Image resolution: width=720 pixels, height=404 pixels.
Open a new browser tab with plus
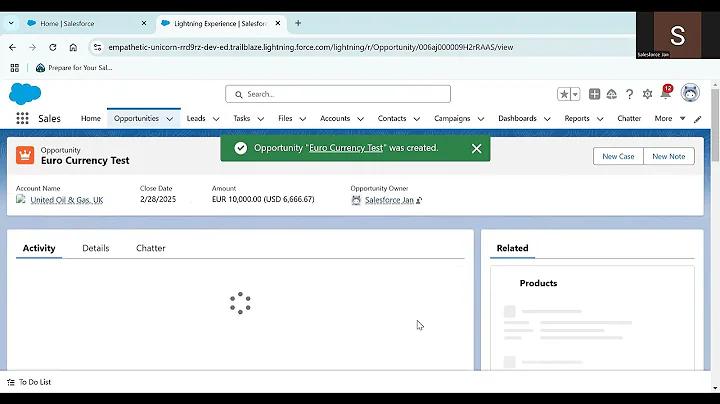pyautogui.click(x=298, y=23)
